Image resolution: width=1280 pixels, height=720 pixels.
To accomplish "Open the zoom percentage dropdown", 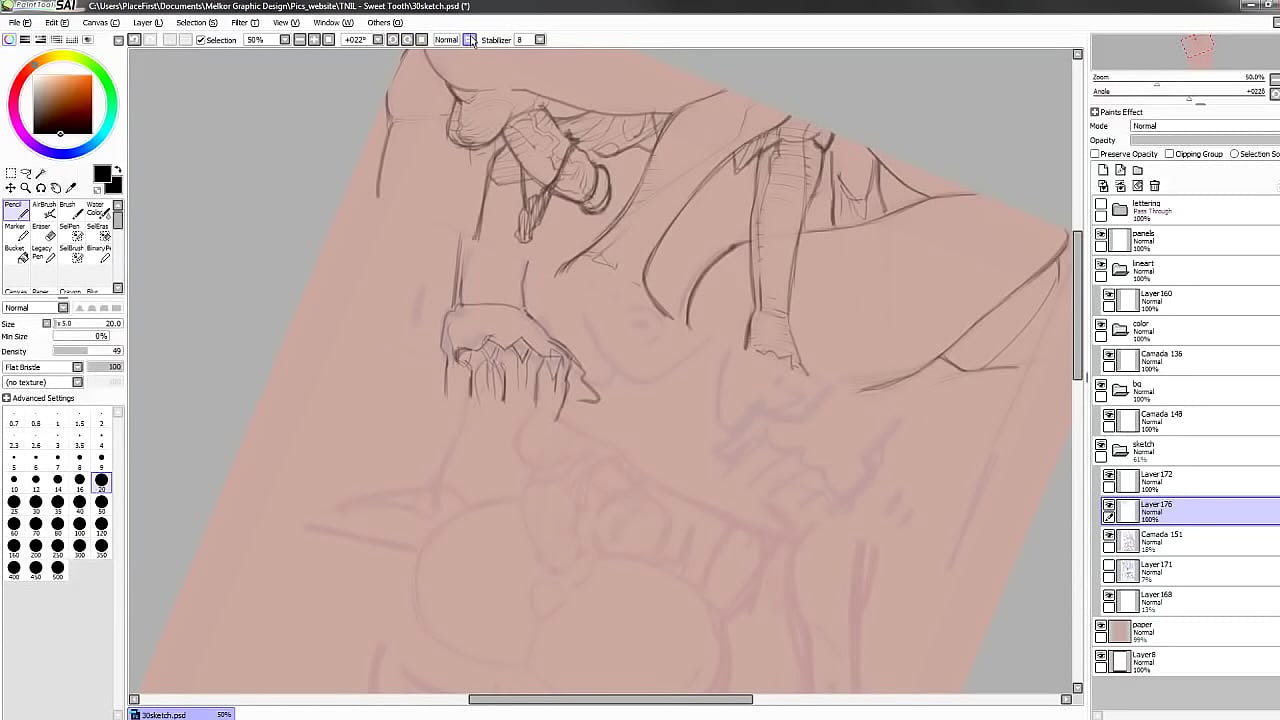I will pos(285,40).
